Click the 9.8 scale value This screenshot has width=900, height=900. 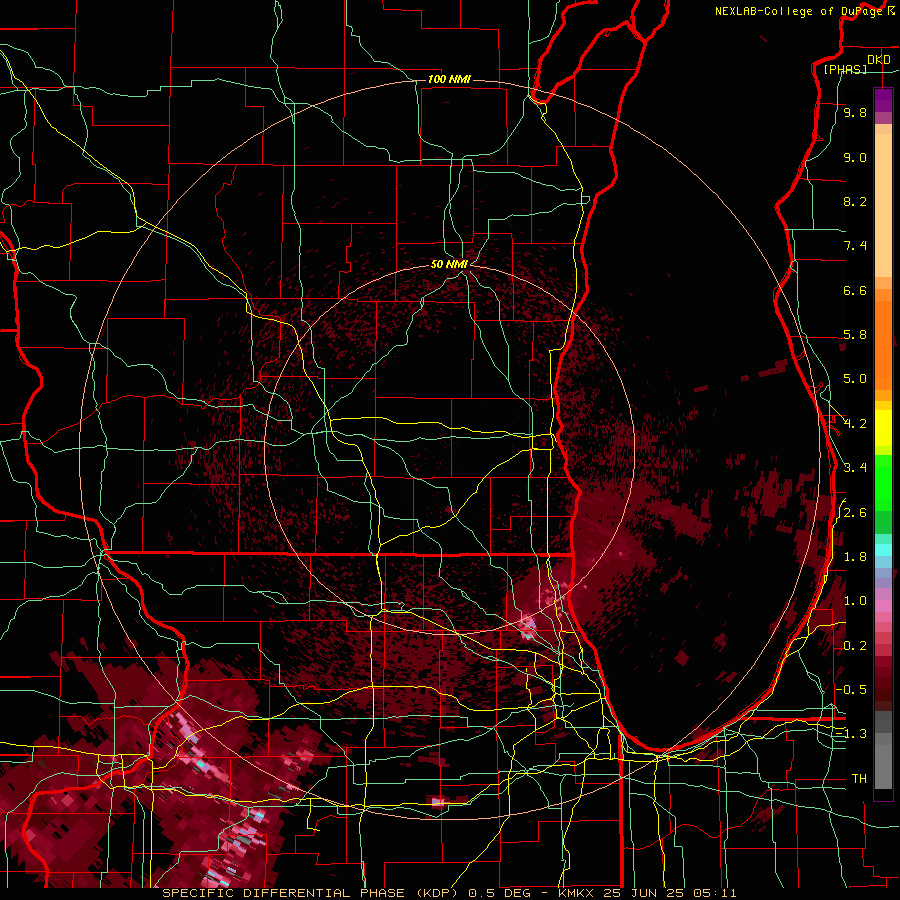point(855,113)
